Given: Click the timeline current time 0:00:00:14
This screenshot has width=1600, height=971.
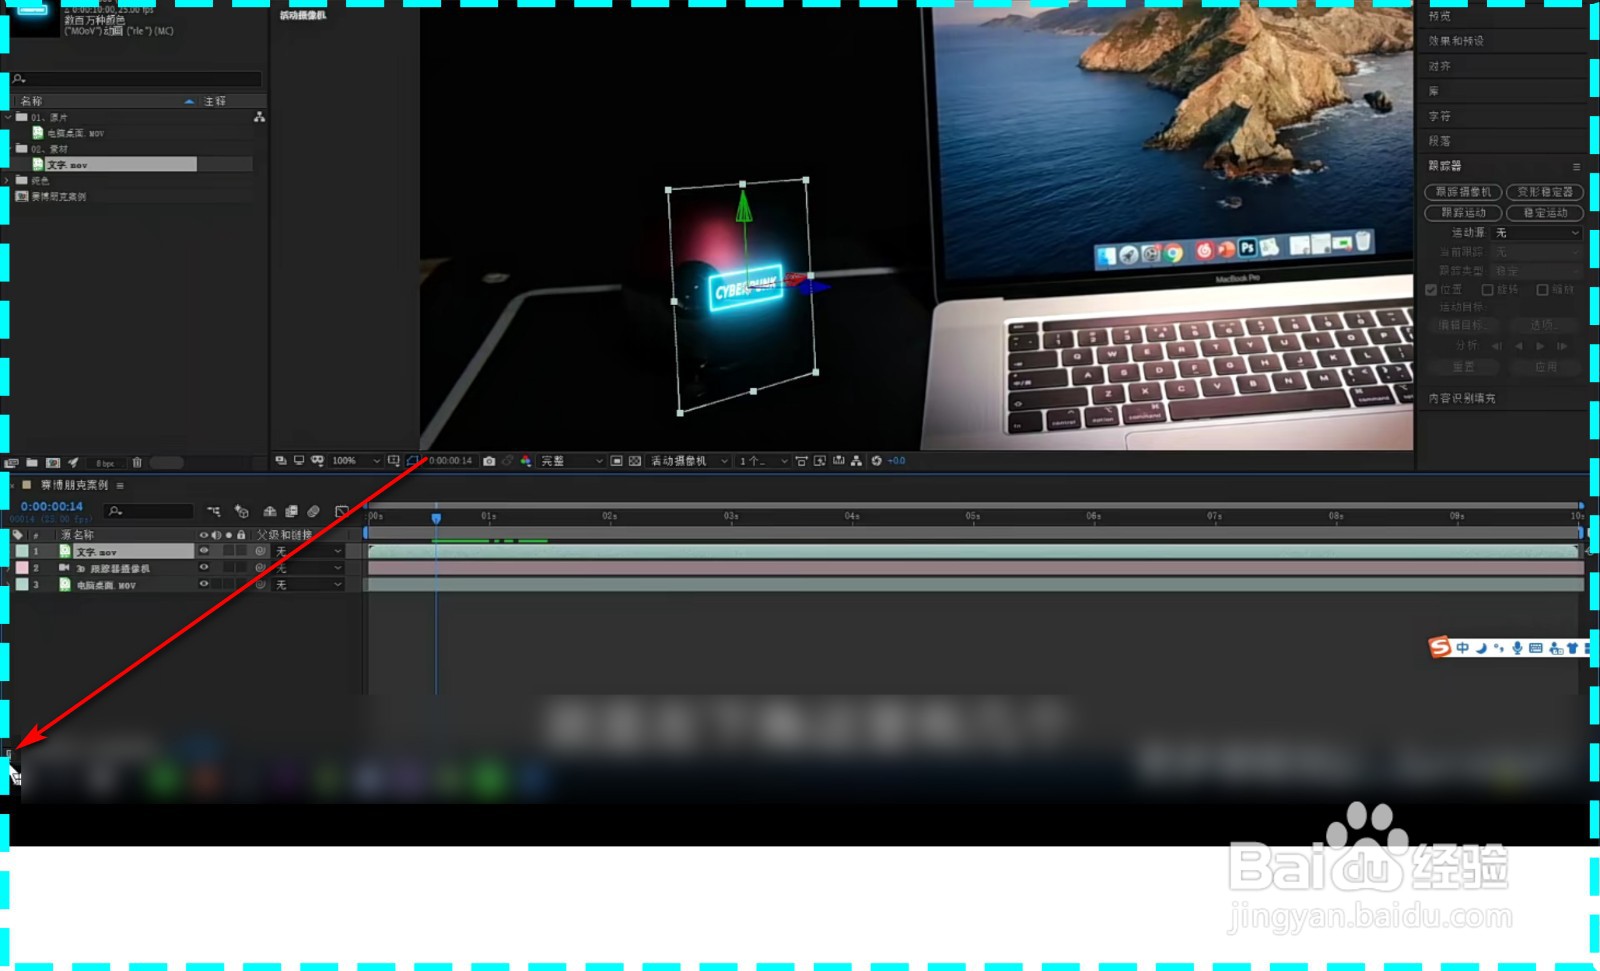Looking at the screenshot, I should tap(52, 507).
